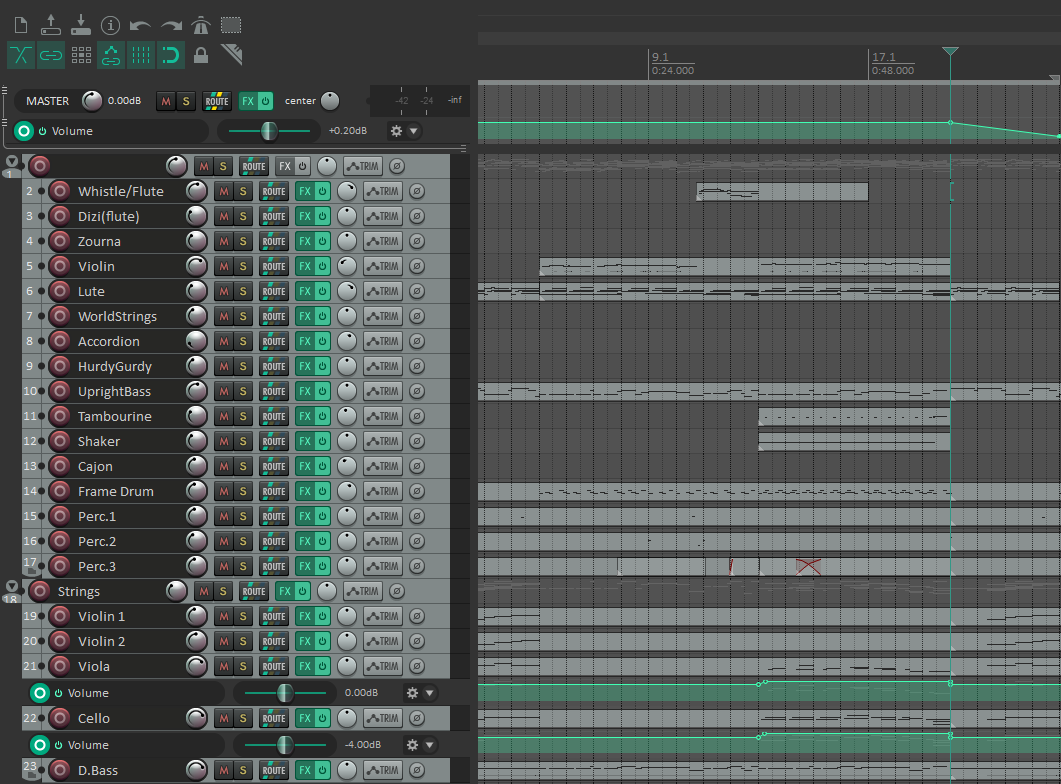Click the undo arrow icon
Image resolution: width=1061 pixels, height=784 pixels.
pyautogui.click(x=140, y=26)
